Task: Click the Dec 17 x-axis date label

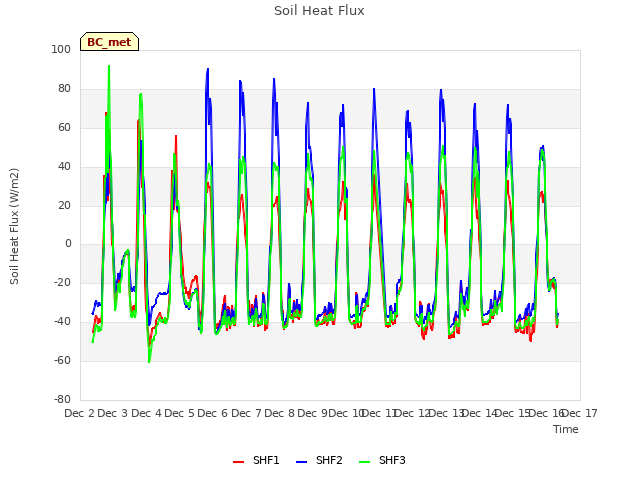Action: (580, 413)
